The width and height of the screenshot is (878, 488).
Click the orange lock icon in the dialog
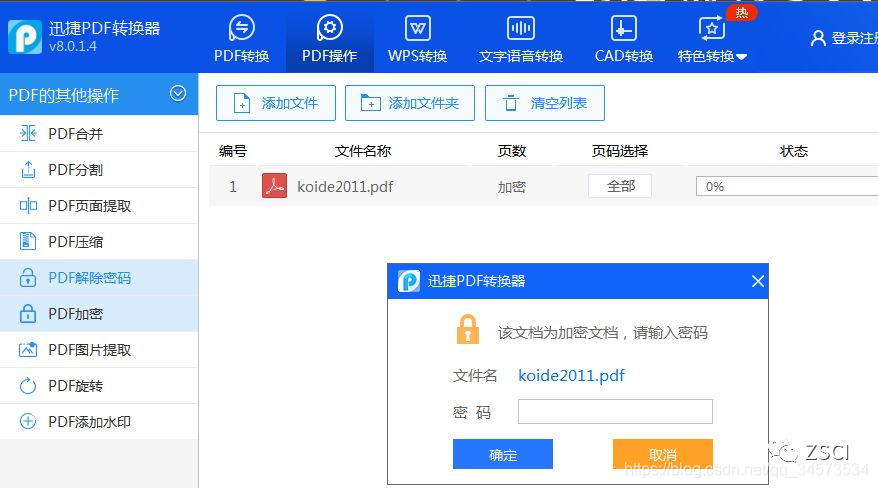pos(468,329)
